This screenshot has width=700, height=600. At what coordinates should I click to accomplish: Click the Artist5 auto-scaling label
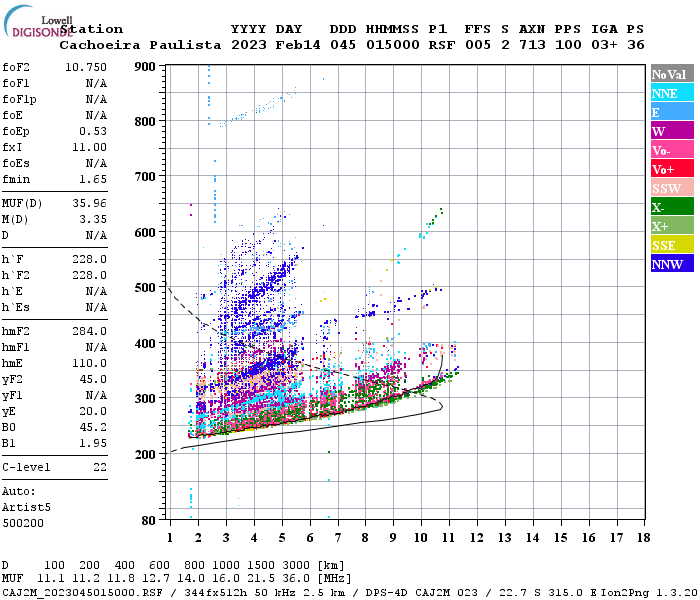26,508
